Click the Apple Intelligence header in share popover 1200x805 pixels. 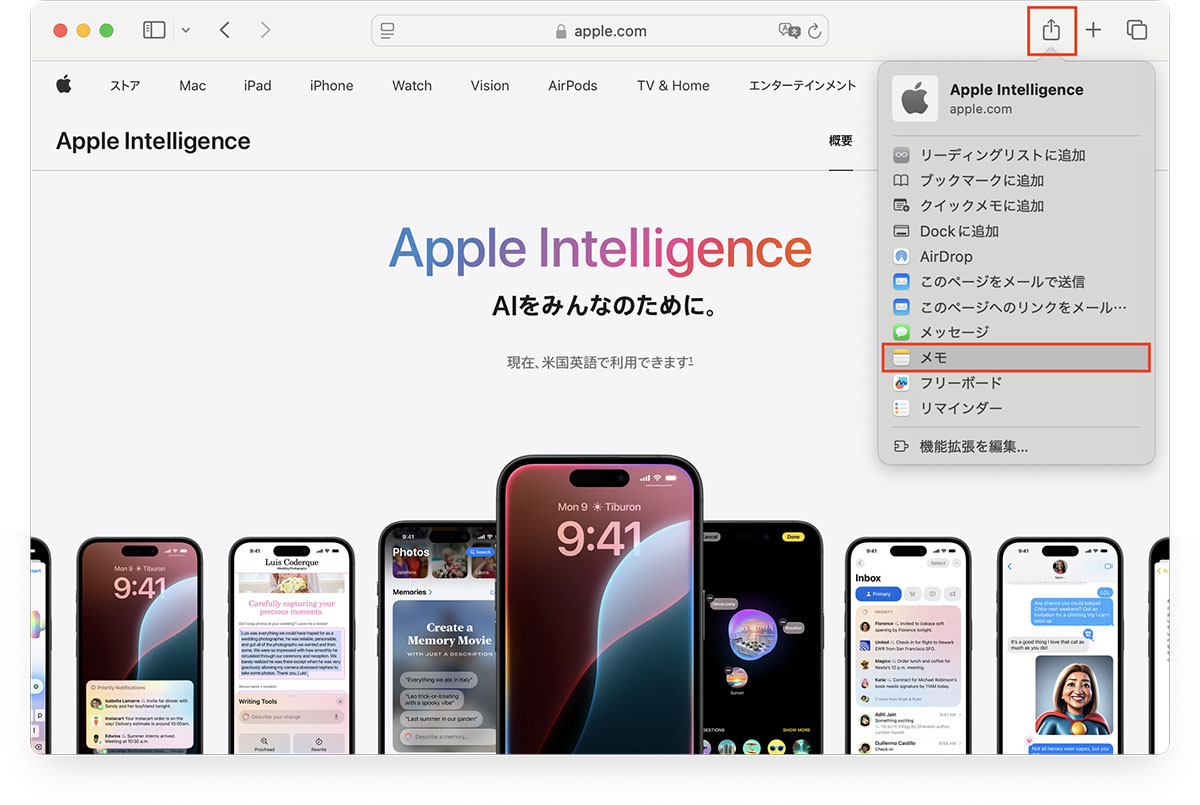(x=1016, y=98)
